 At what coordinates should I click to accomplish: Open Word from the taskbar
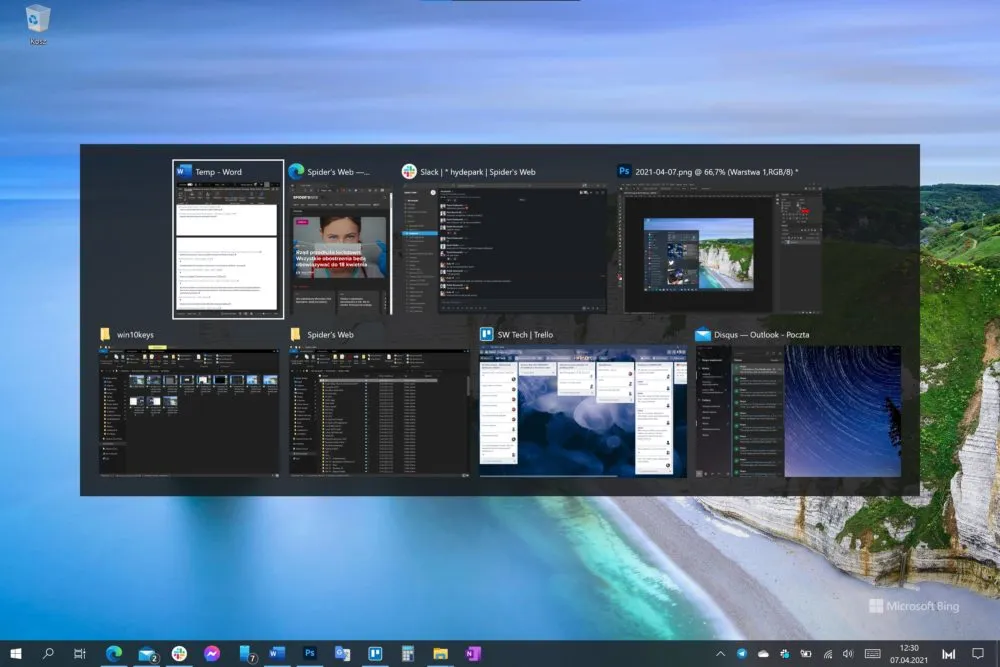tap(277, 654)
